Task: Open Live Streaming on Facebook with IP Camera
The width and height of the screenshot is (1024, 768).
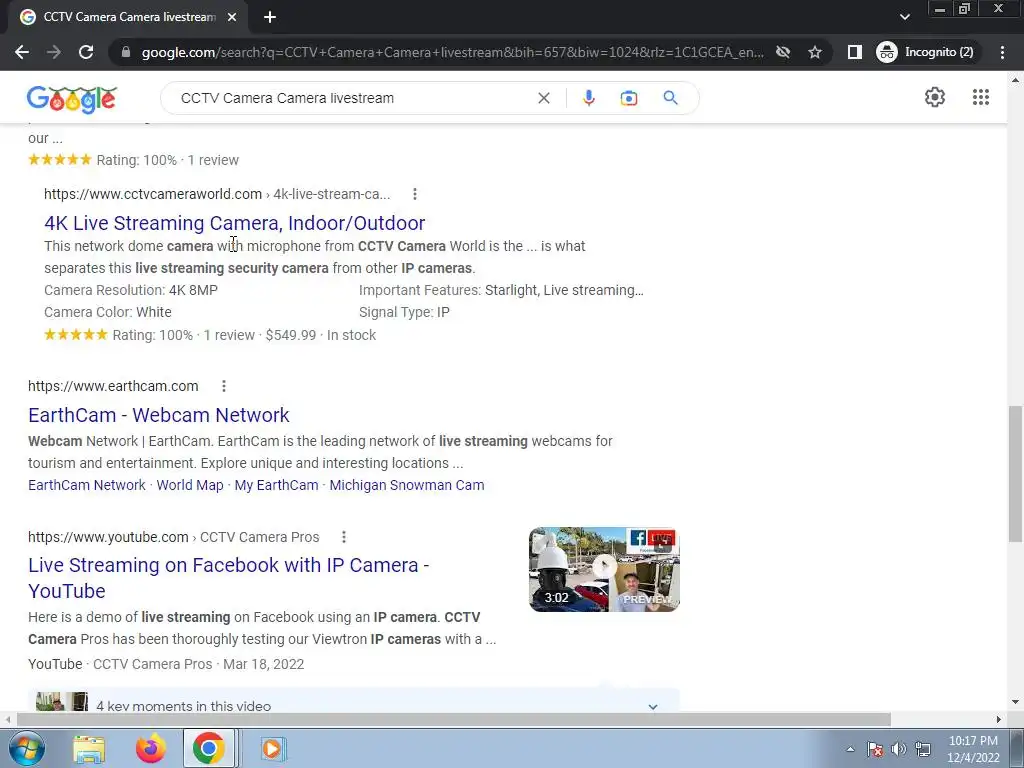Action: point(229,578)
